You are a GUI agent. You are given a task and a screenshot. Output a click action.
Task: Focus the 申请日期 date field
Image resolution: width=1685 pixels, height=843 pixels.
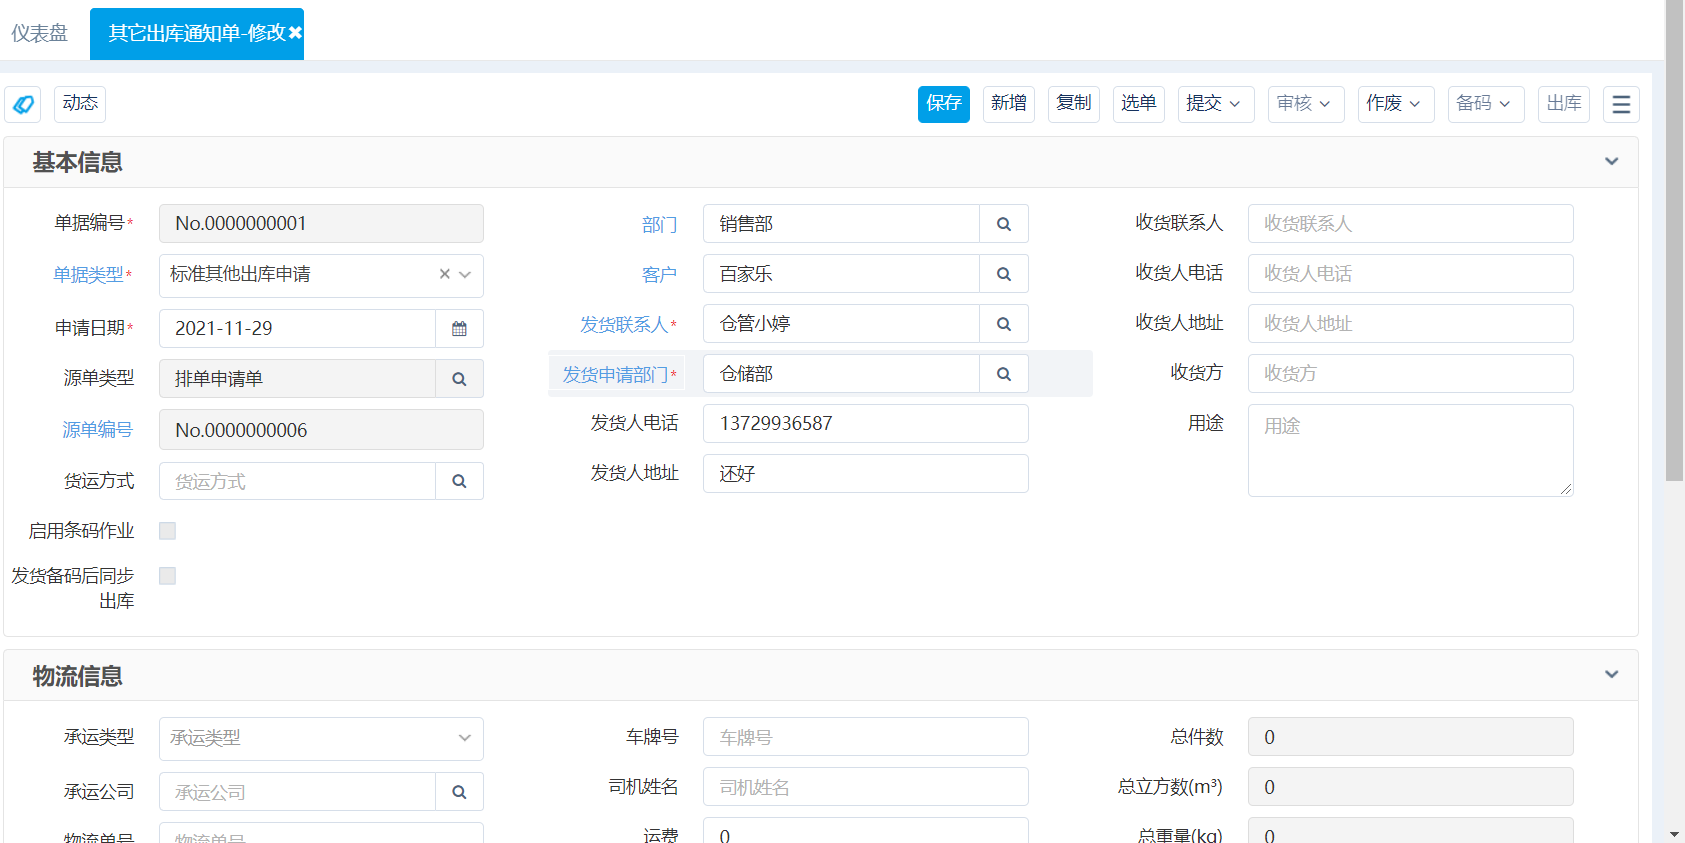click(x=298, y=328)
